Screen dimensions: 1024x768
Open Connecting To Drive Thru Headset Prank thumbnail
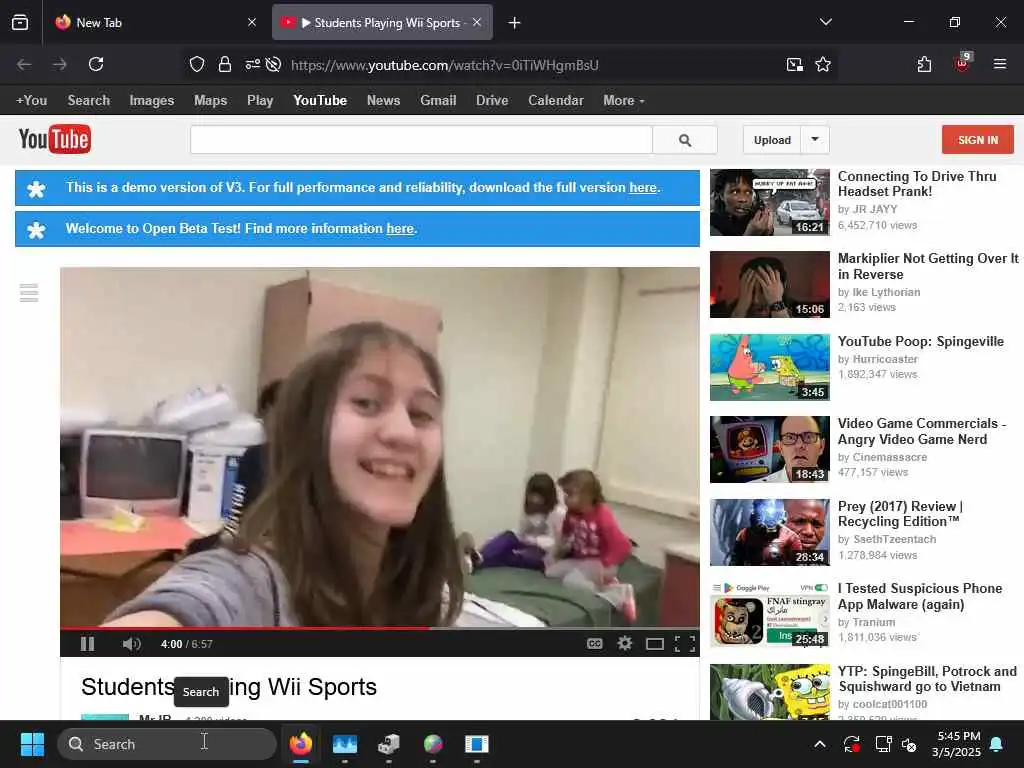tap(769, 202)
